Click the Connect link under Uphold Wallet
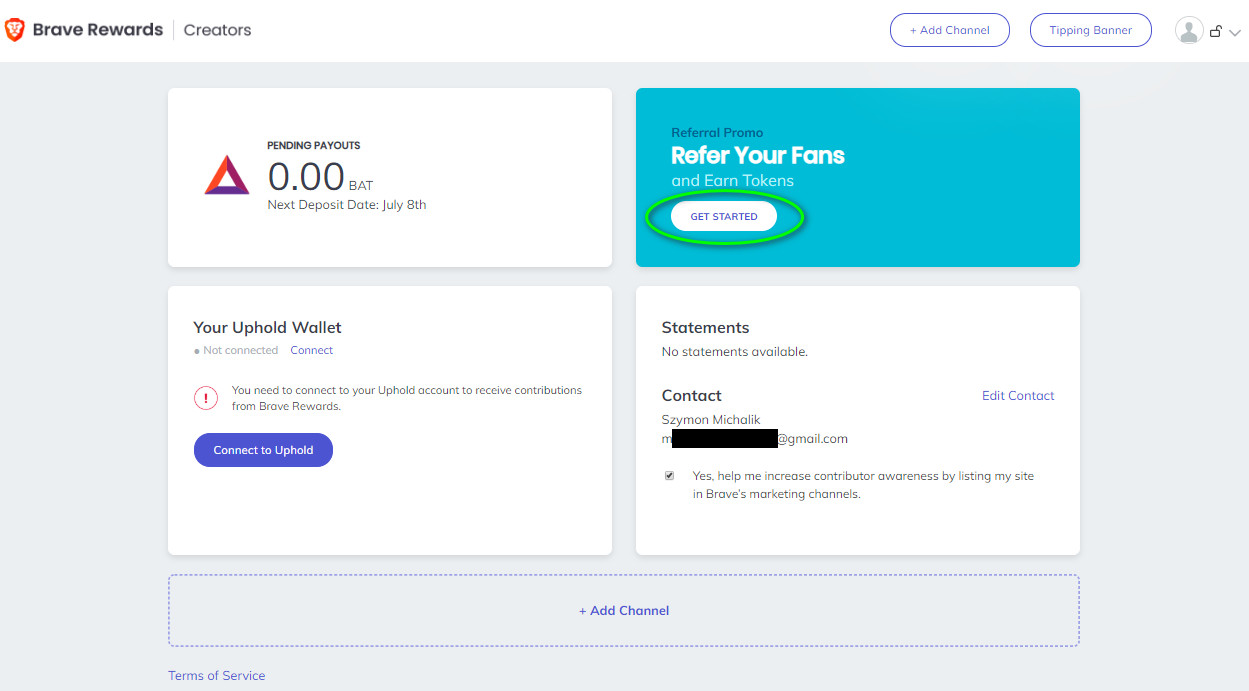 [312, 350]
